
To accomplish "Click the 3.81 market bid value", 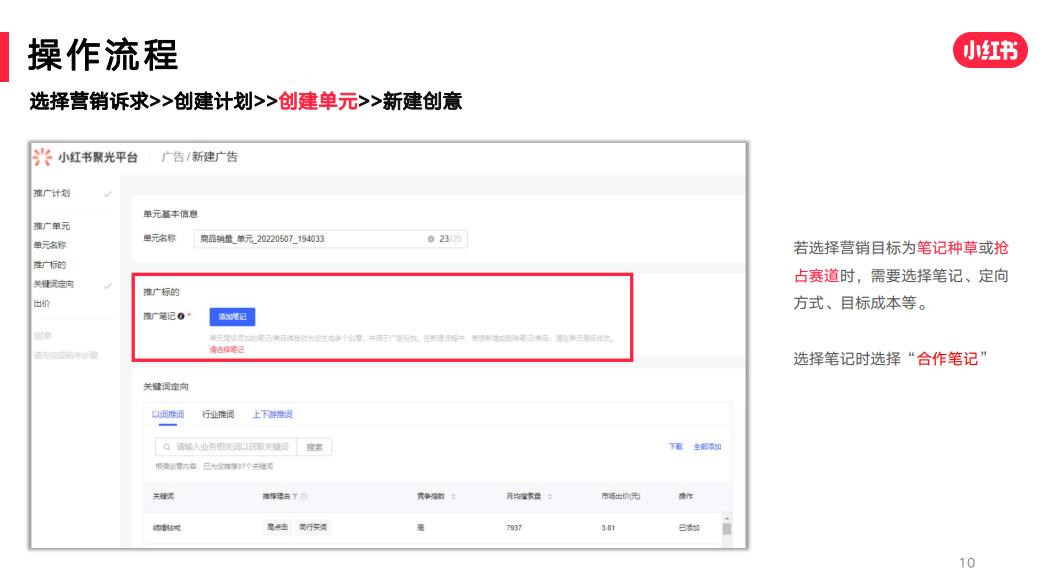I will (x=608, y=528).
